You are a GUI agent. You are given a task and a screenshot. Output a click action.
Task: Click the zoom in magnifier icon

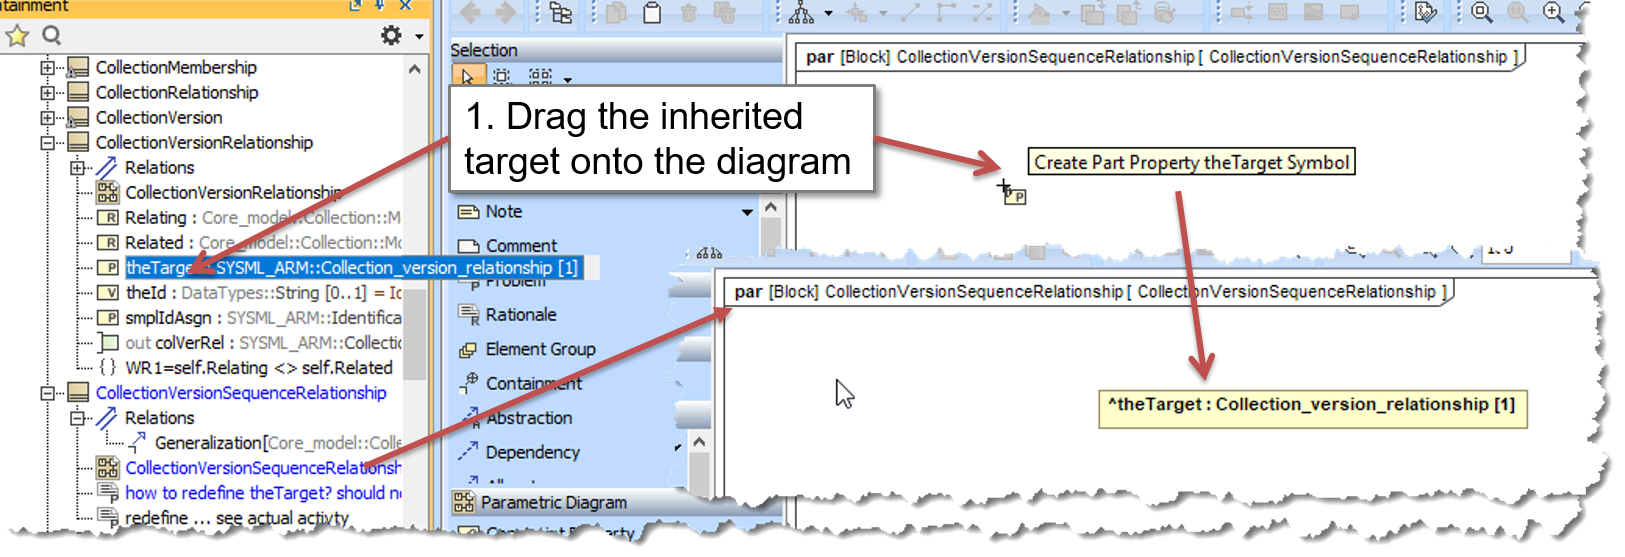(x=1553, y=12)
